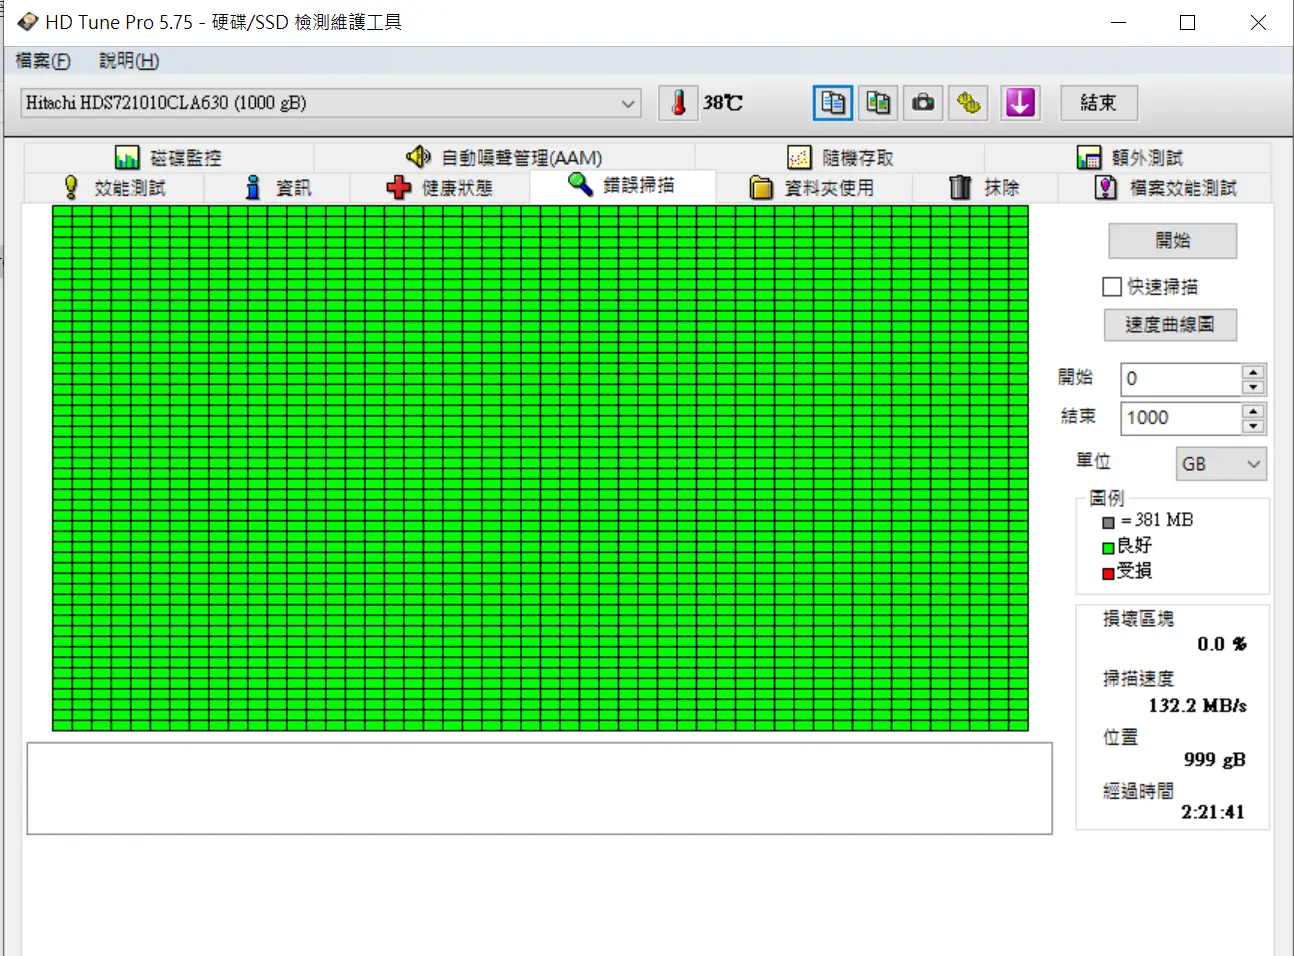Click the 2:21:41 elapsed time value
The image size is (1294, 956).
coord(1213,812)
